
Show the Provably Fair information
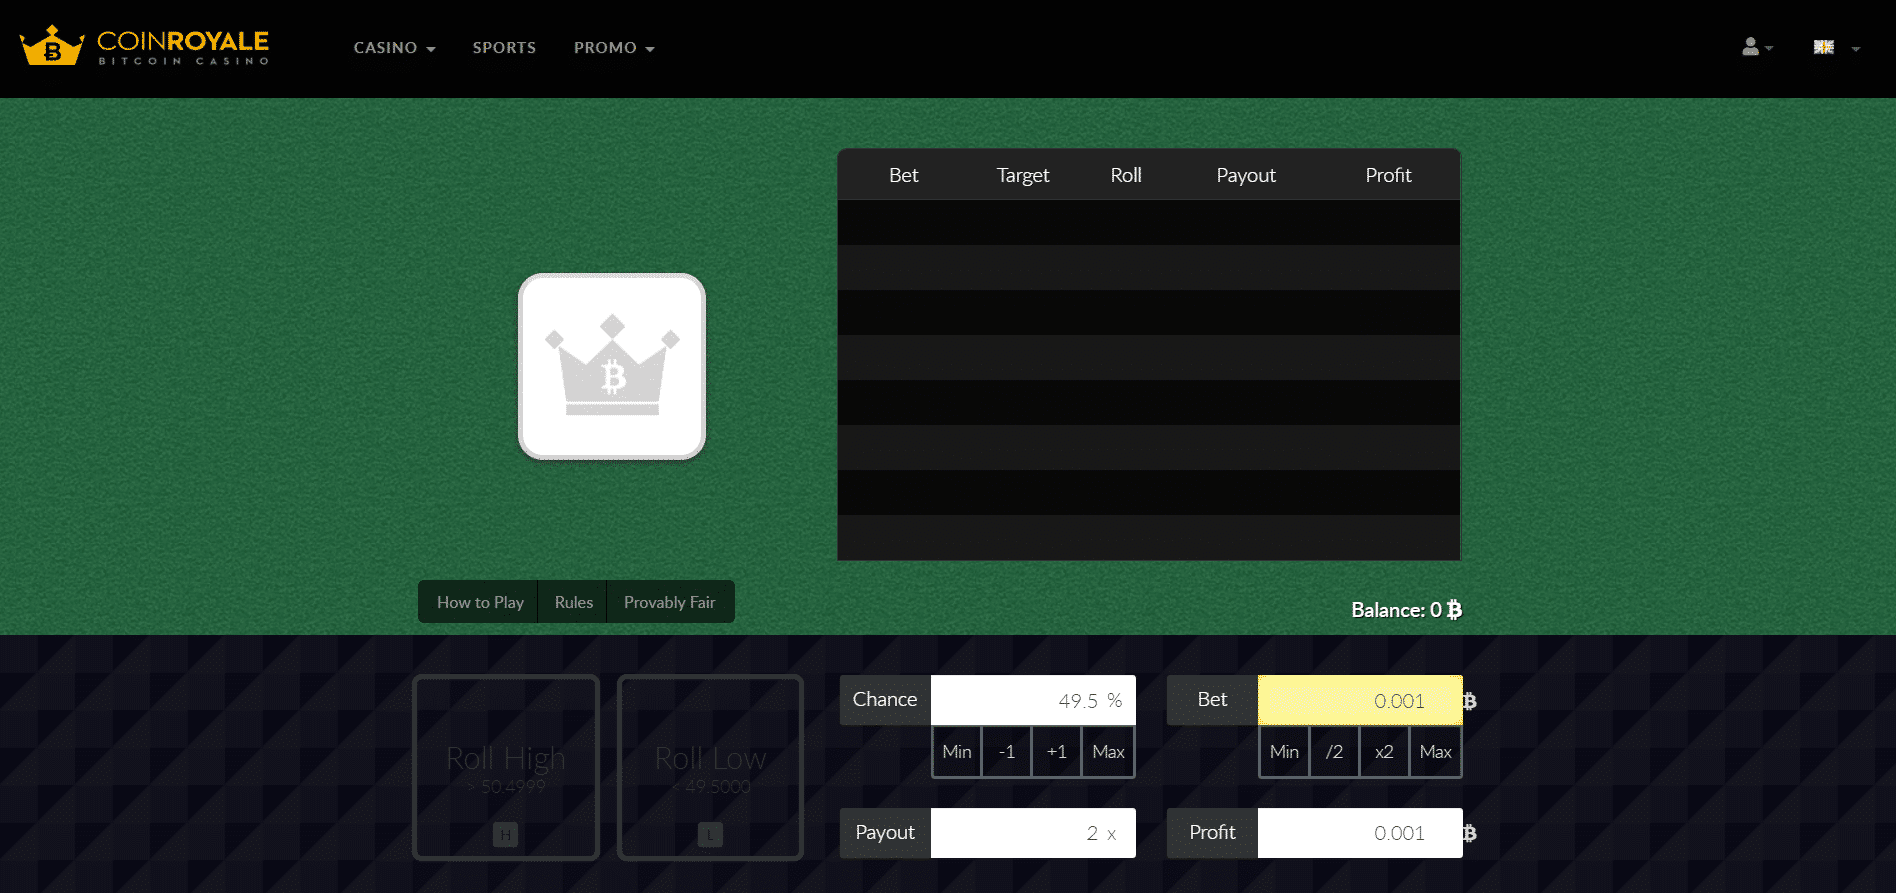tap(669, 602)
